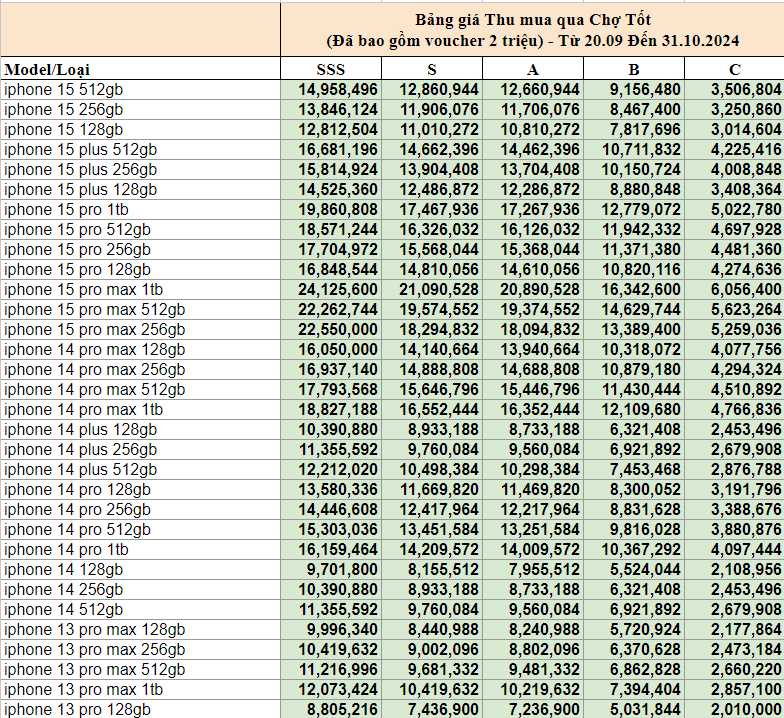Select the Model/Loại header cell
The image size is (784, 718).
(140, 68)
